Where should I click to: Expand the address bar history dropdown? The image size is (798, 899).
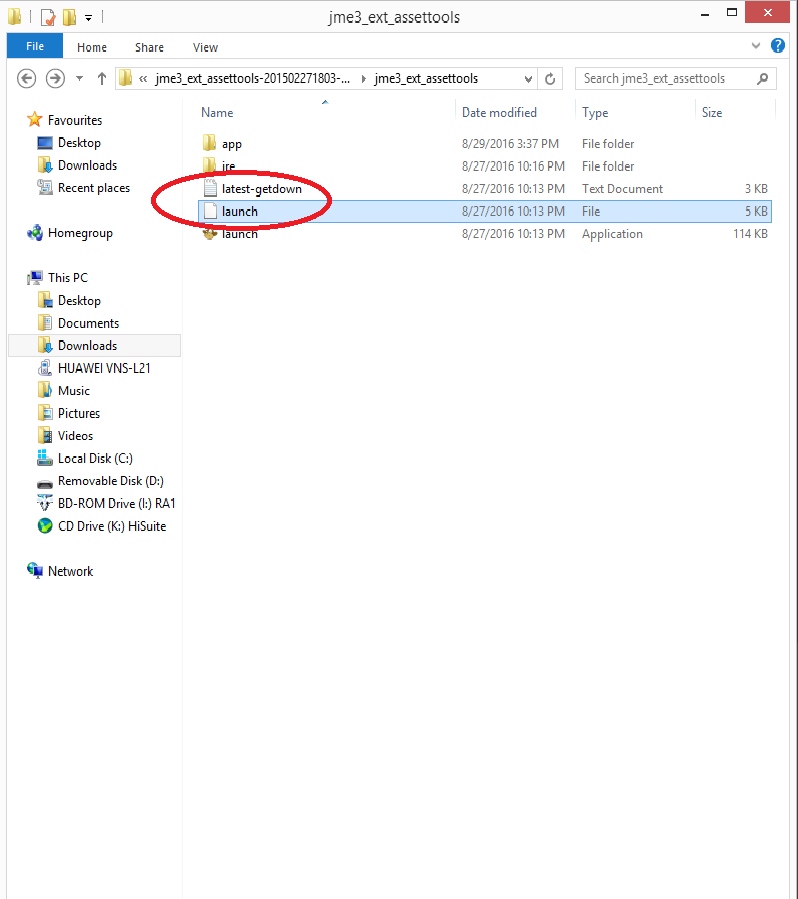528,79
